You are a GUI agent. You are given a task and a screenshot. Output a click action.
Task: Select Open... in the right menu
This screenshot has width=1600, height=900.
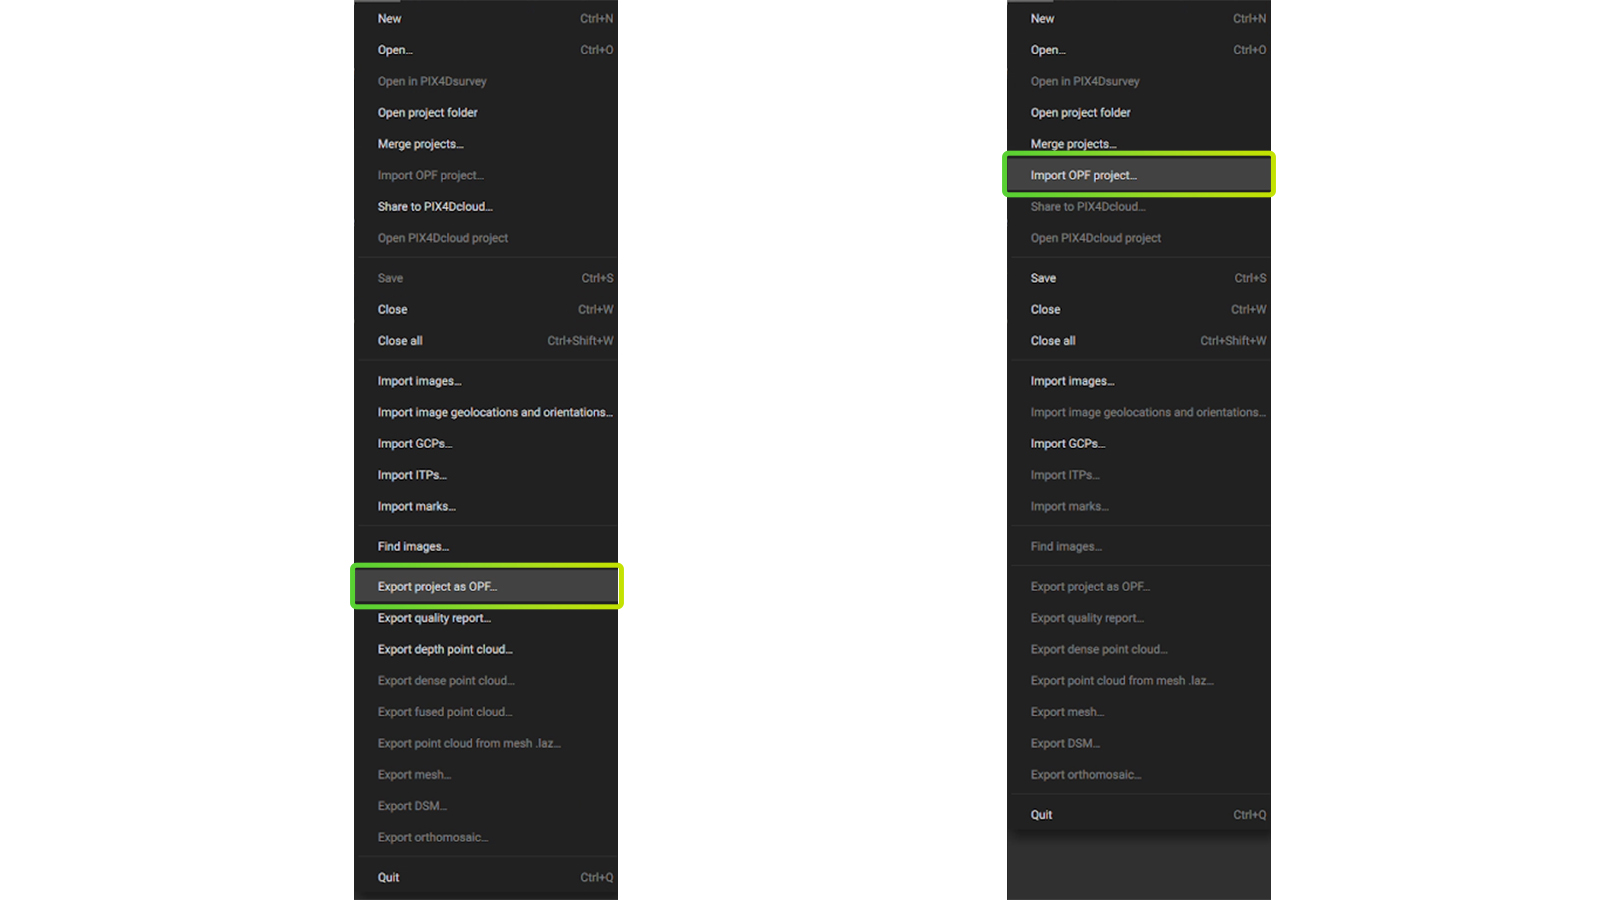[x=1139, y=50]
